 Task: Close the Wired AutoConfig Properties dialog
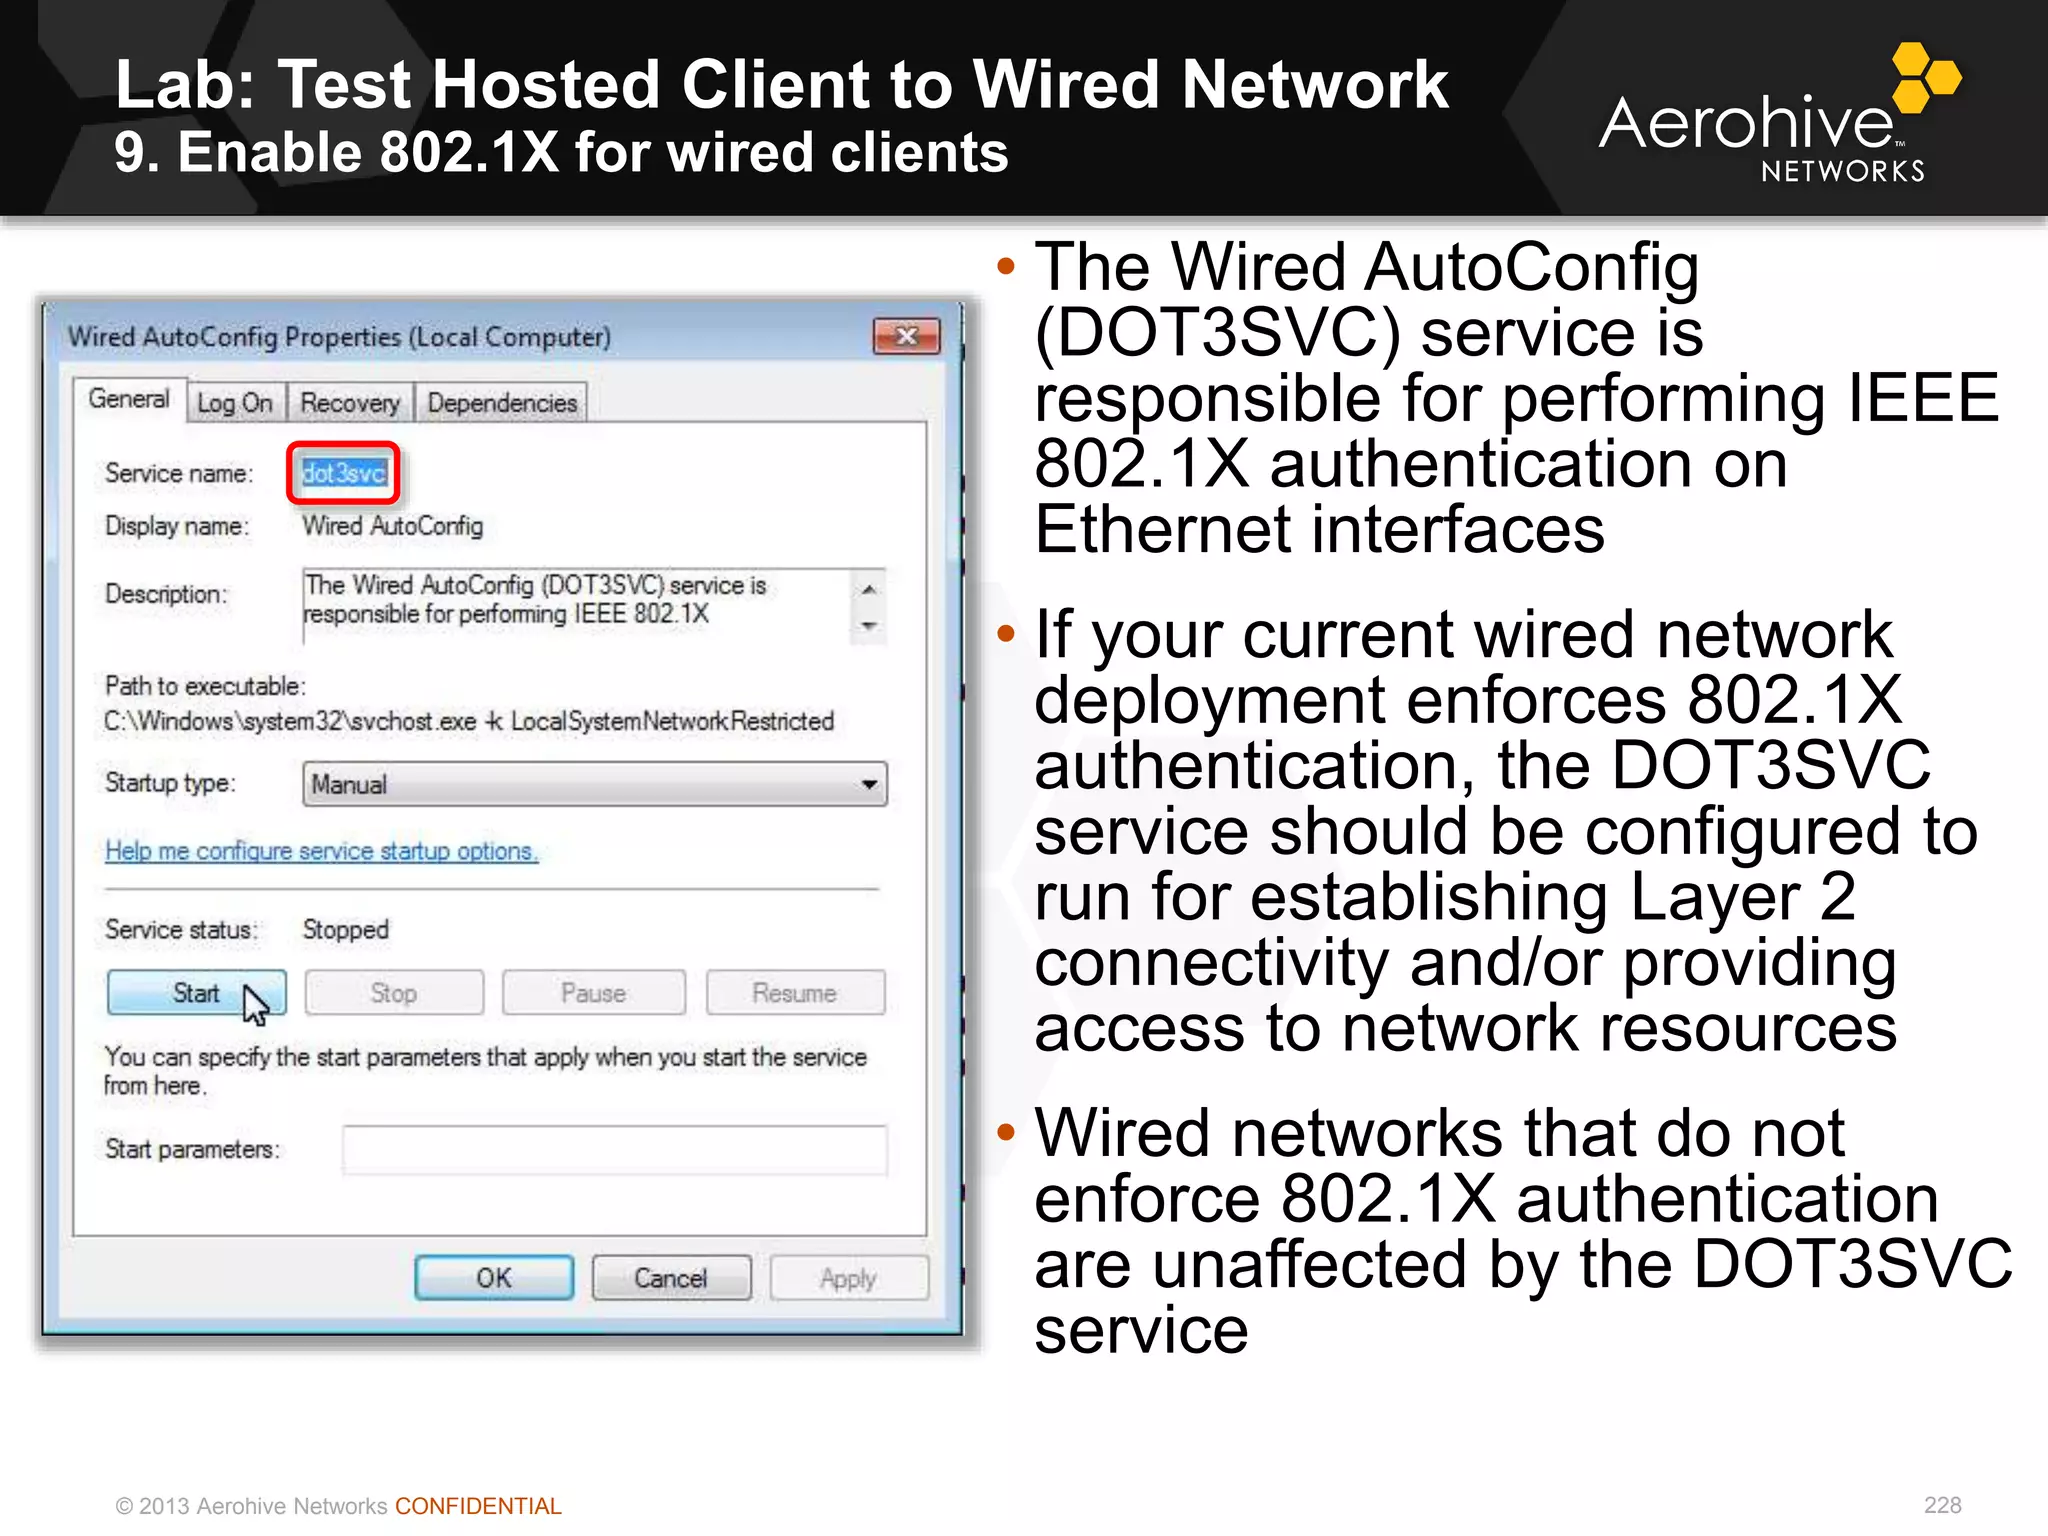click(x=906, y=336)
